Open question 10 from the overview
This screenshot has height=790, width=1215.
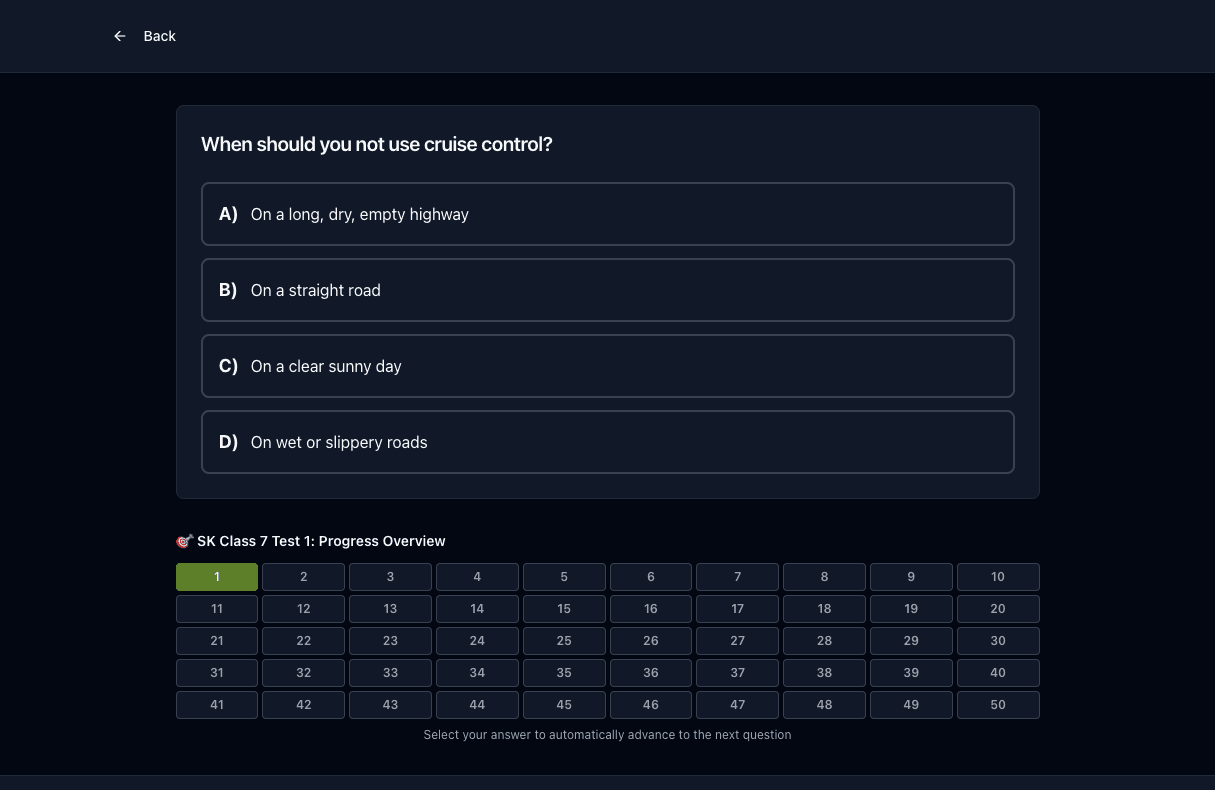point(998,577)
